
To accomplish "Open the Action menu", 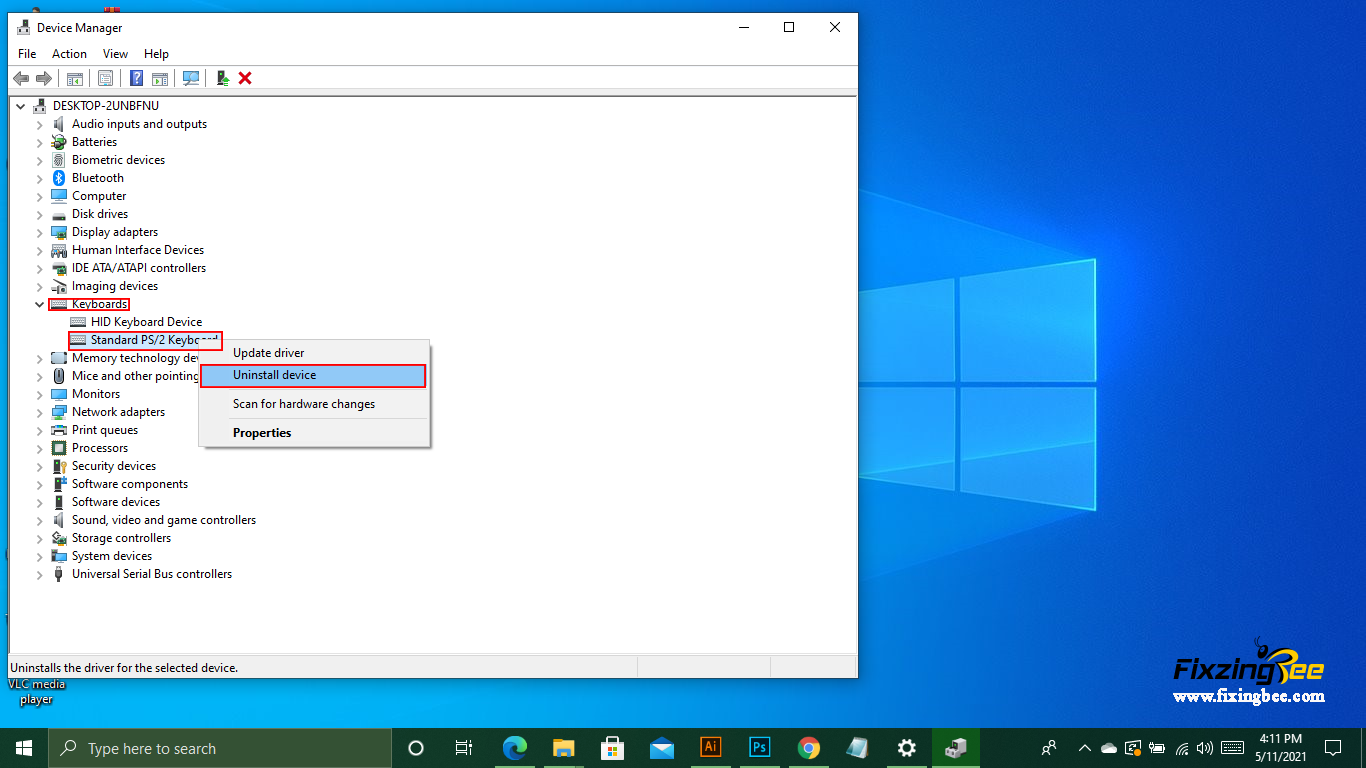I will click(x=69, y=54).
